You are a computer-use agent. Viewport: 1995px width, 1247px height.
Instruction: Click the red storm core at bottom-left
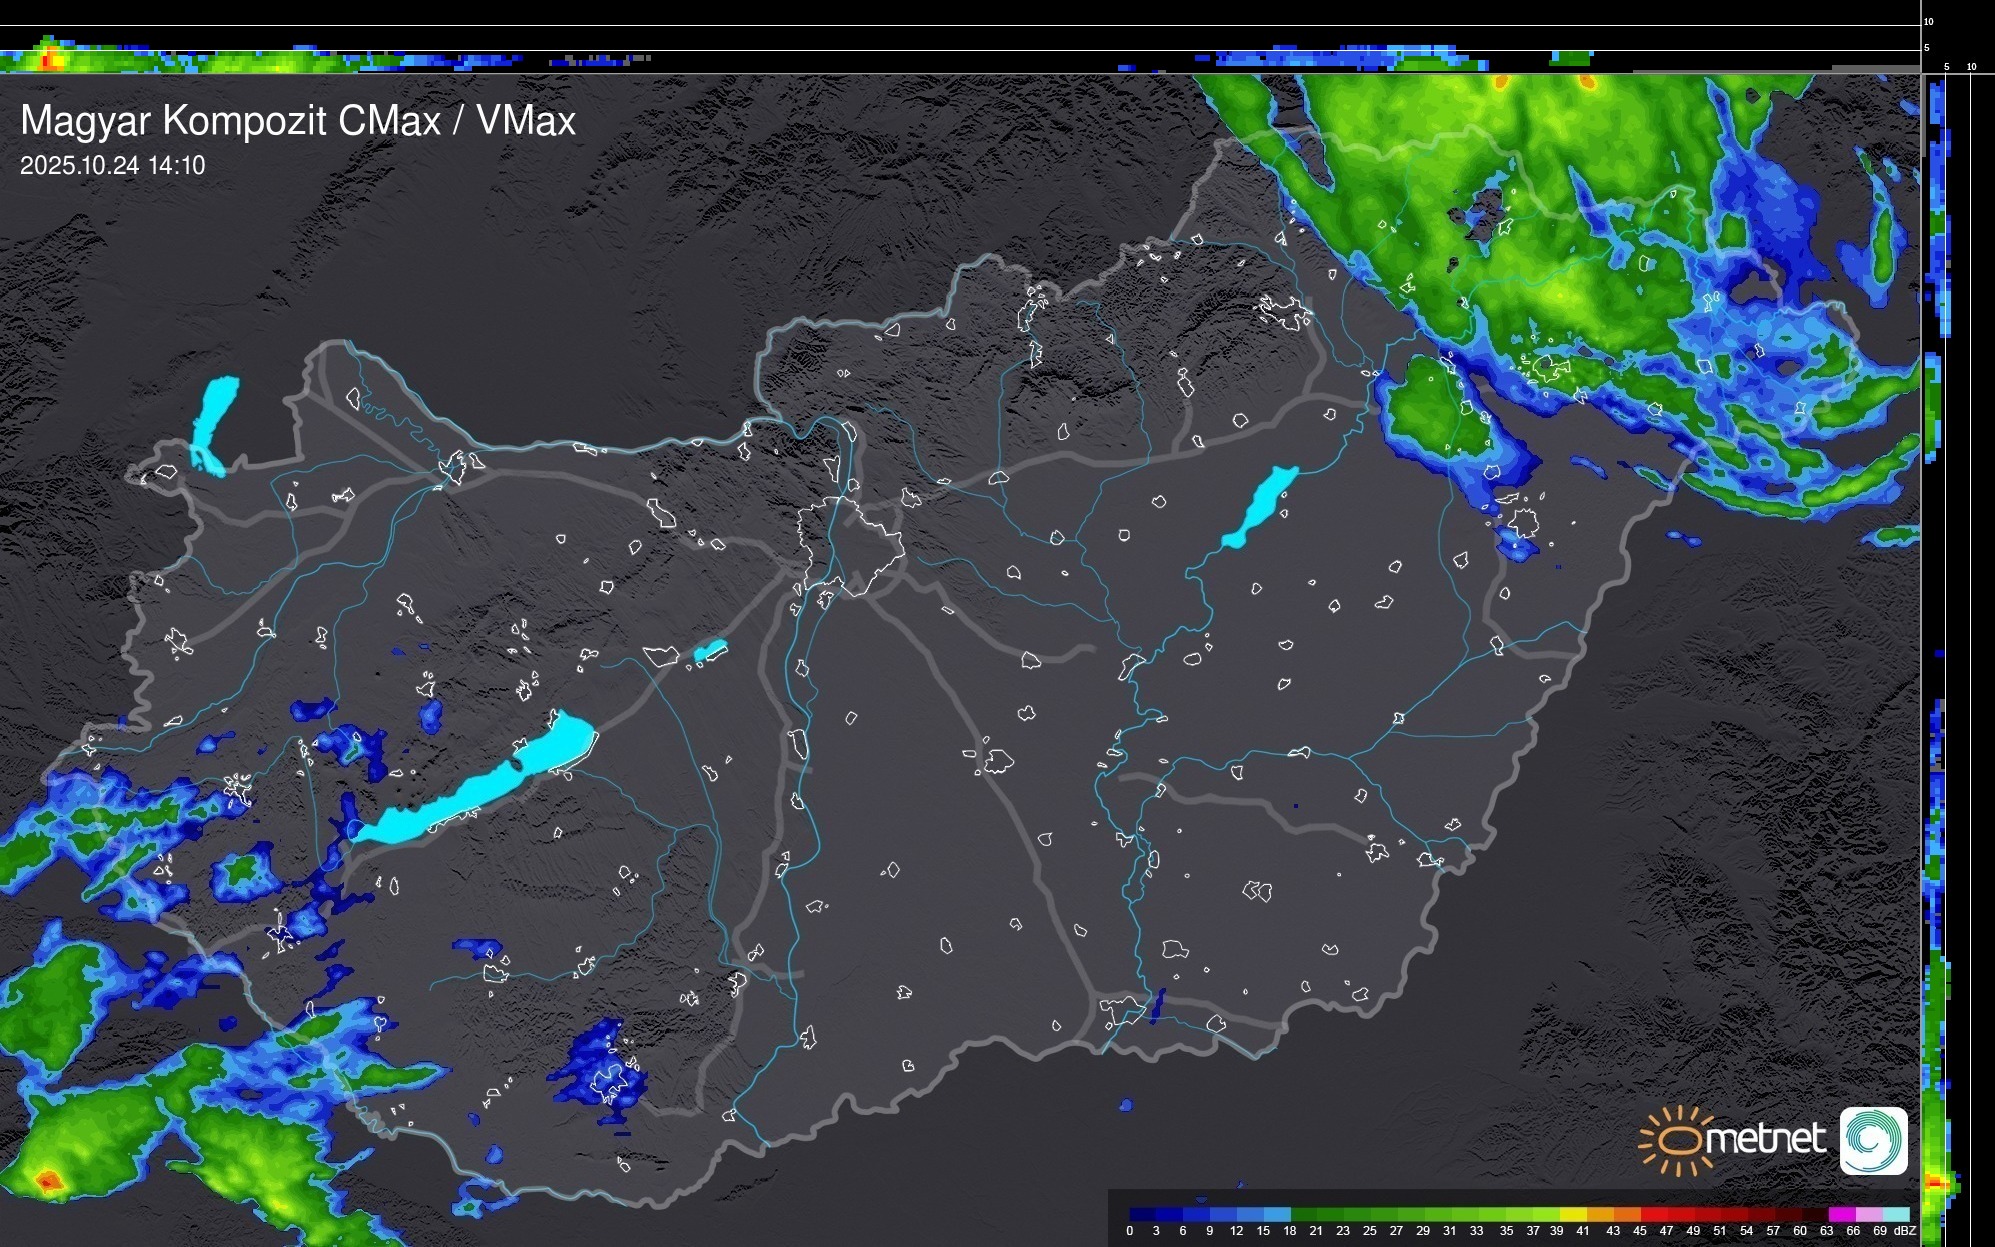(48, 1182)
